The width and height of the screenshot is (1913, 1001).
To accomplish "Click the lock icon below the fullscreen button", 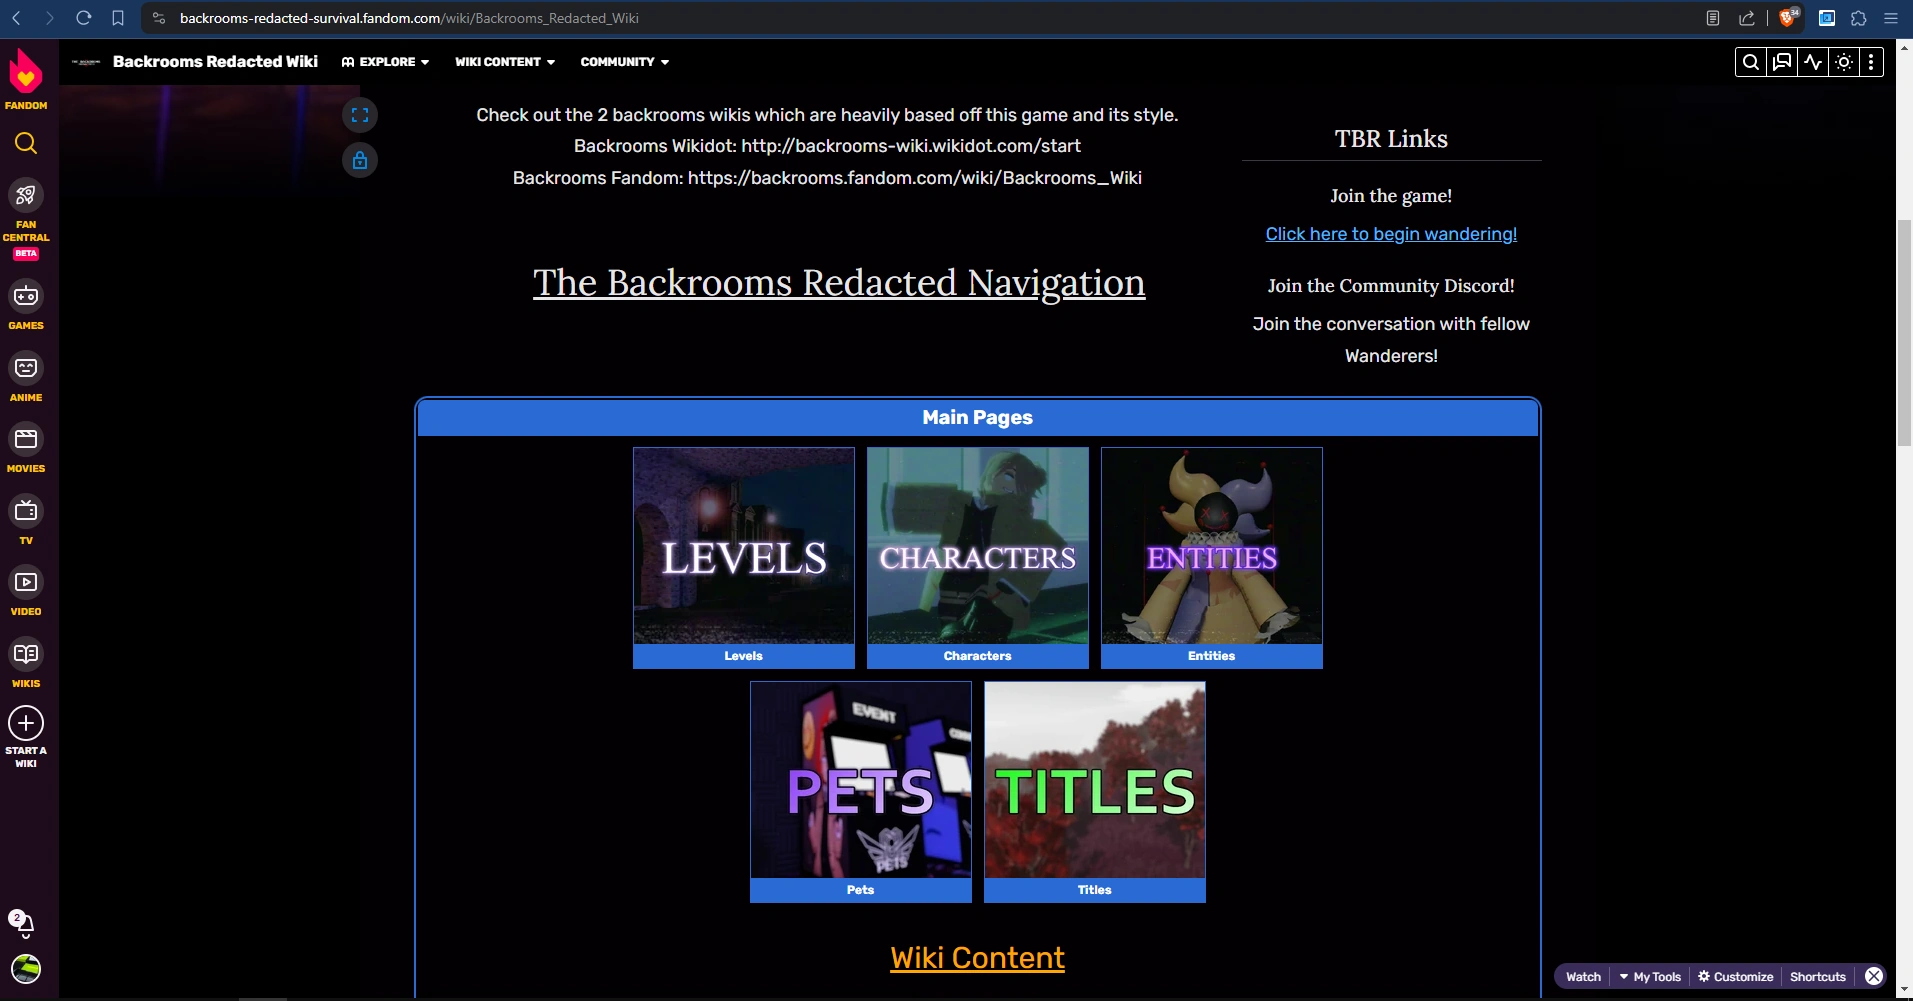I will click(360, 160).
